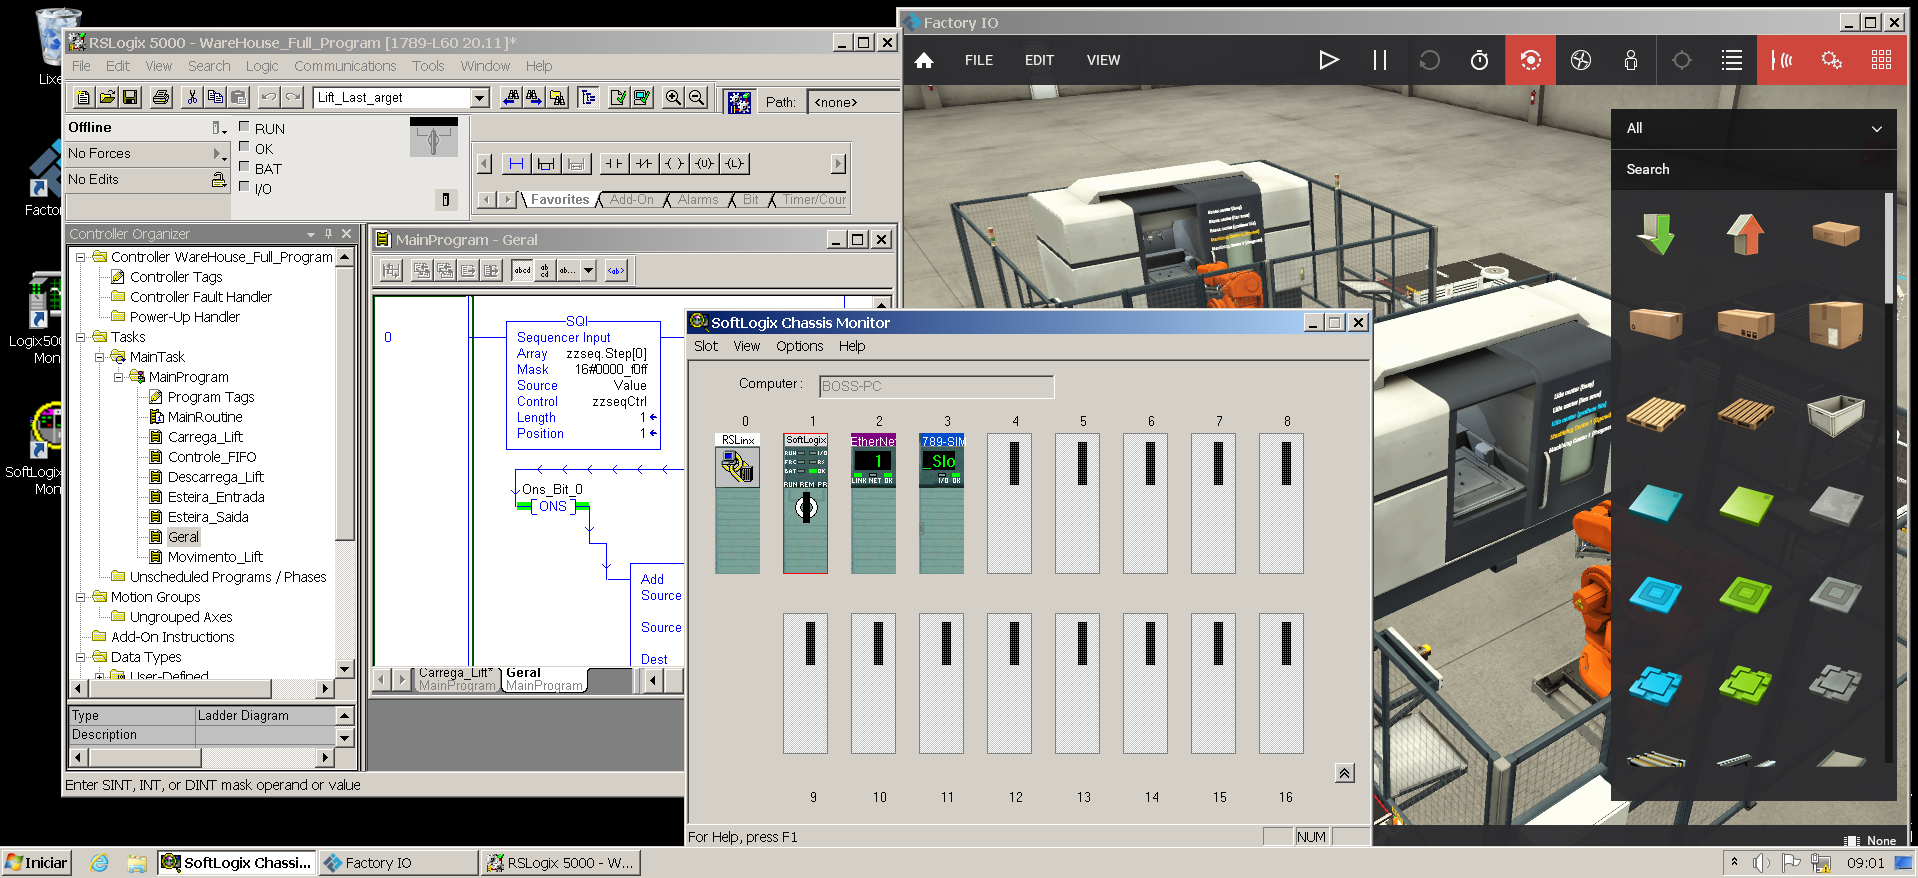Click the Iniciar start button
This screenshot has width=1918, height=878.
coord(37,862)
